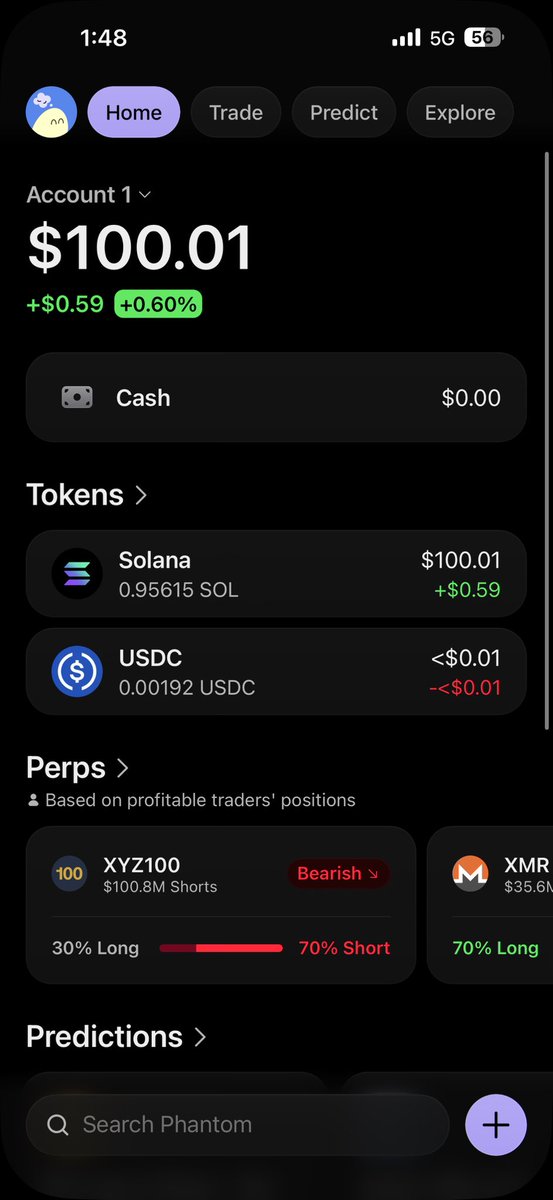Open the Predictions section chevron
553x1200 pixels.
click(x=200, y=1037)
